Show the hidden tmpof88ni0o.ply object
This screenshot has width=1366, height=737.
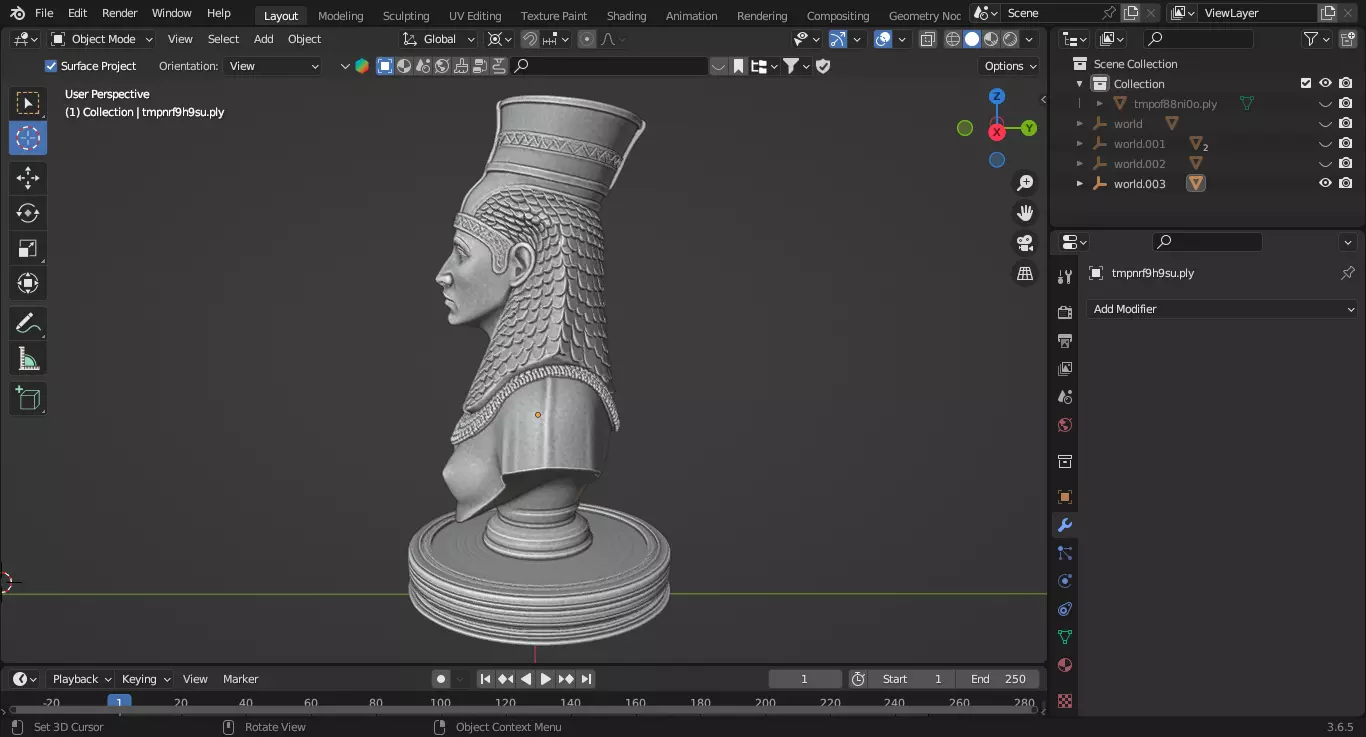point(1325,104)
